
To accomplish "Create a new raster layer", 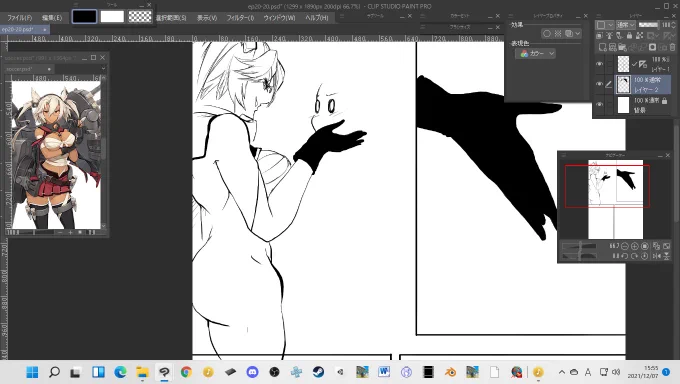I will point(603,47).
